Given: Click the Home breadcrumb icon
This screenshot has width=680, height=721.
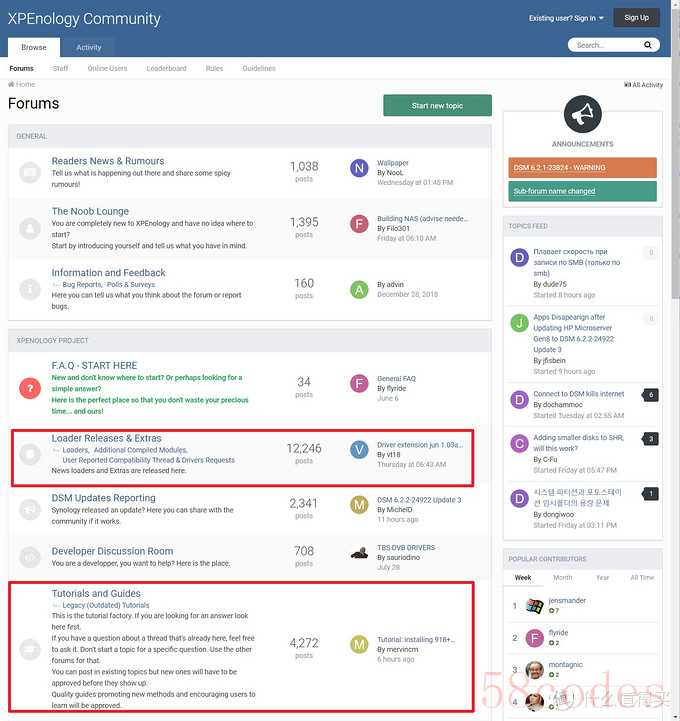Looking at the screenshot, I should coord(11,84).
